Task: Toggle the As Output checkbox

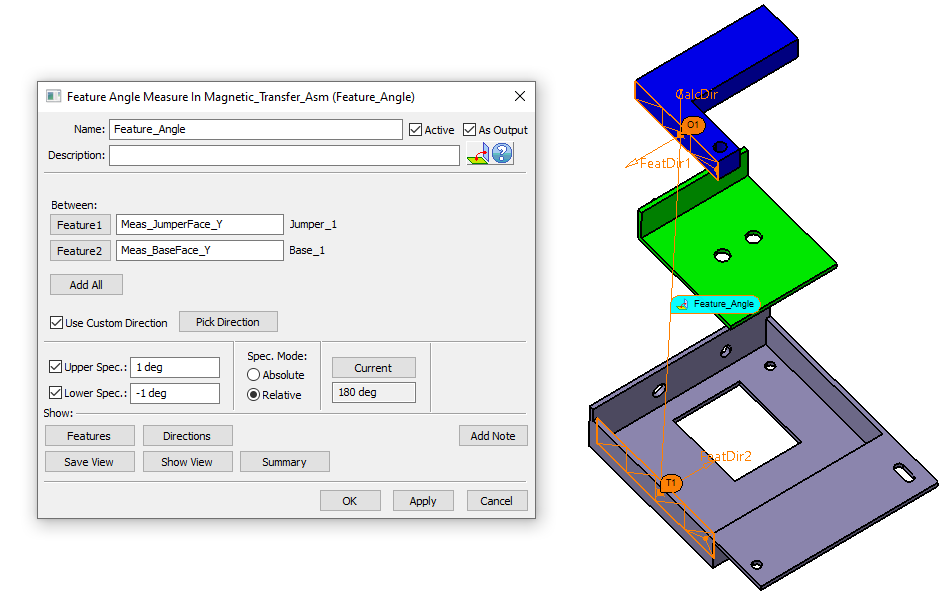Action: coord(470,130)
